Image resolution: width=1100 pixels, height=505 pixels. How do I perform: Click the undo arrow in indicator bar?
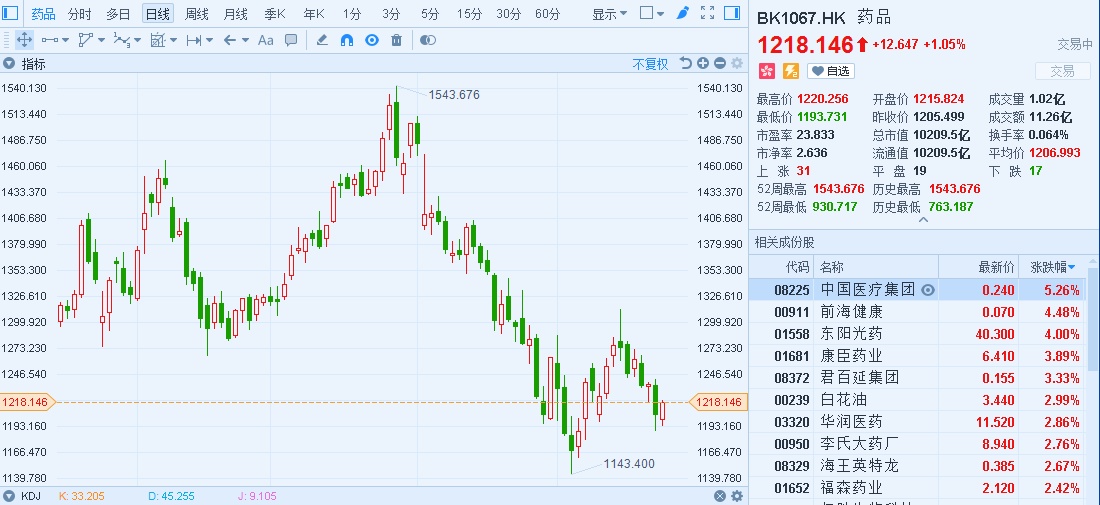coord(685,63)
